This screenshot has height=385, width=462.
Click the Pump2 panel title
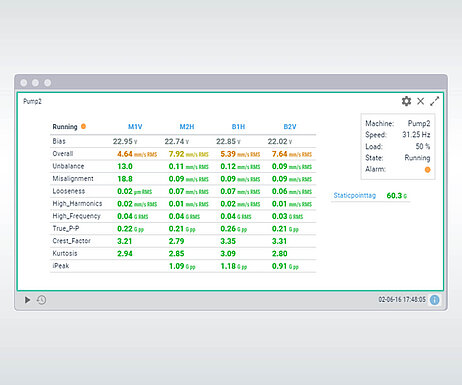tap(32, 101)
